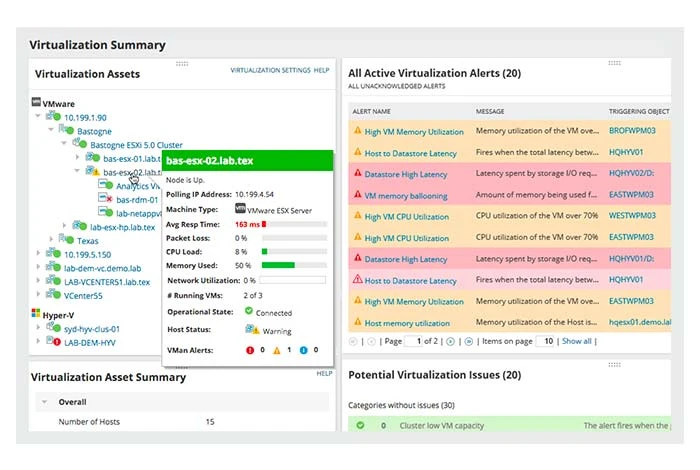Click the '2 of 3' running VMs value
The width and height of the screenshot is (700, 470).
(x=253, y=295)
